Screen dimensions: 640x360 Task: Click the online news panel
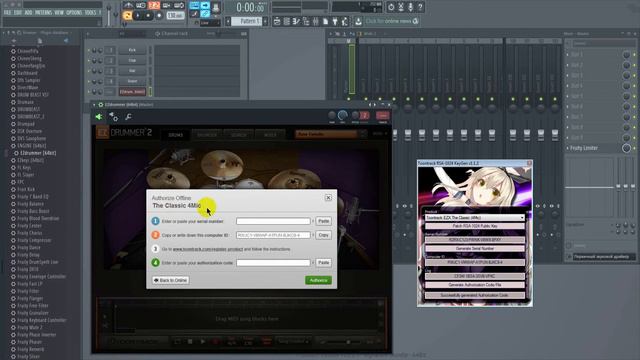(x=392, y=21)
